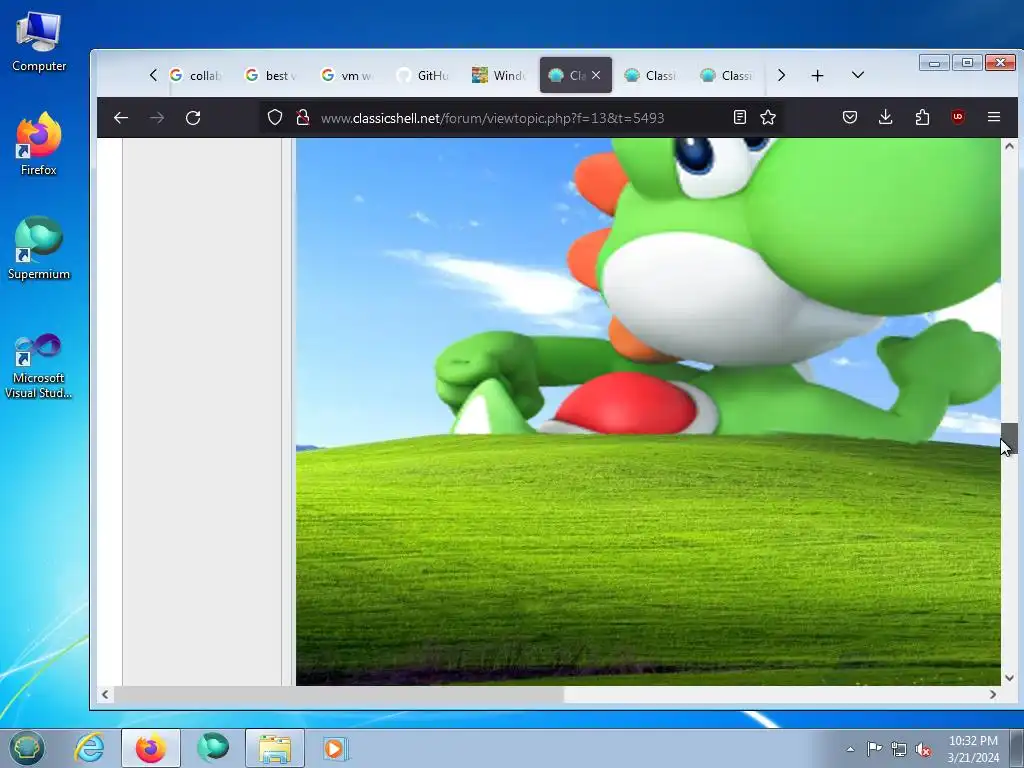The width and height of the screenshot is (1024, 768).
Task: Toggle reader view in address bar
Action: coord(739,118)
